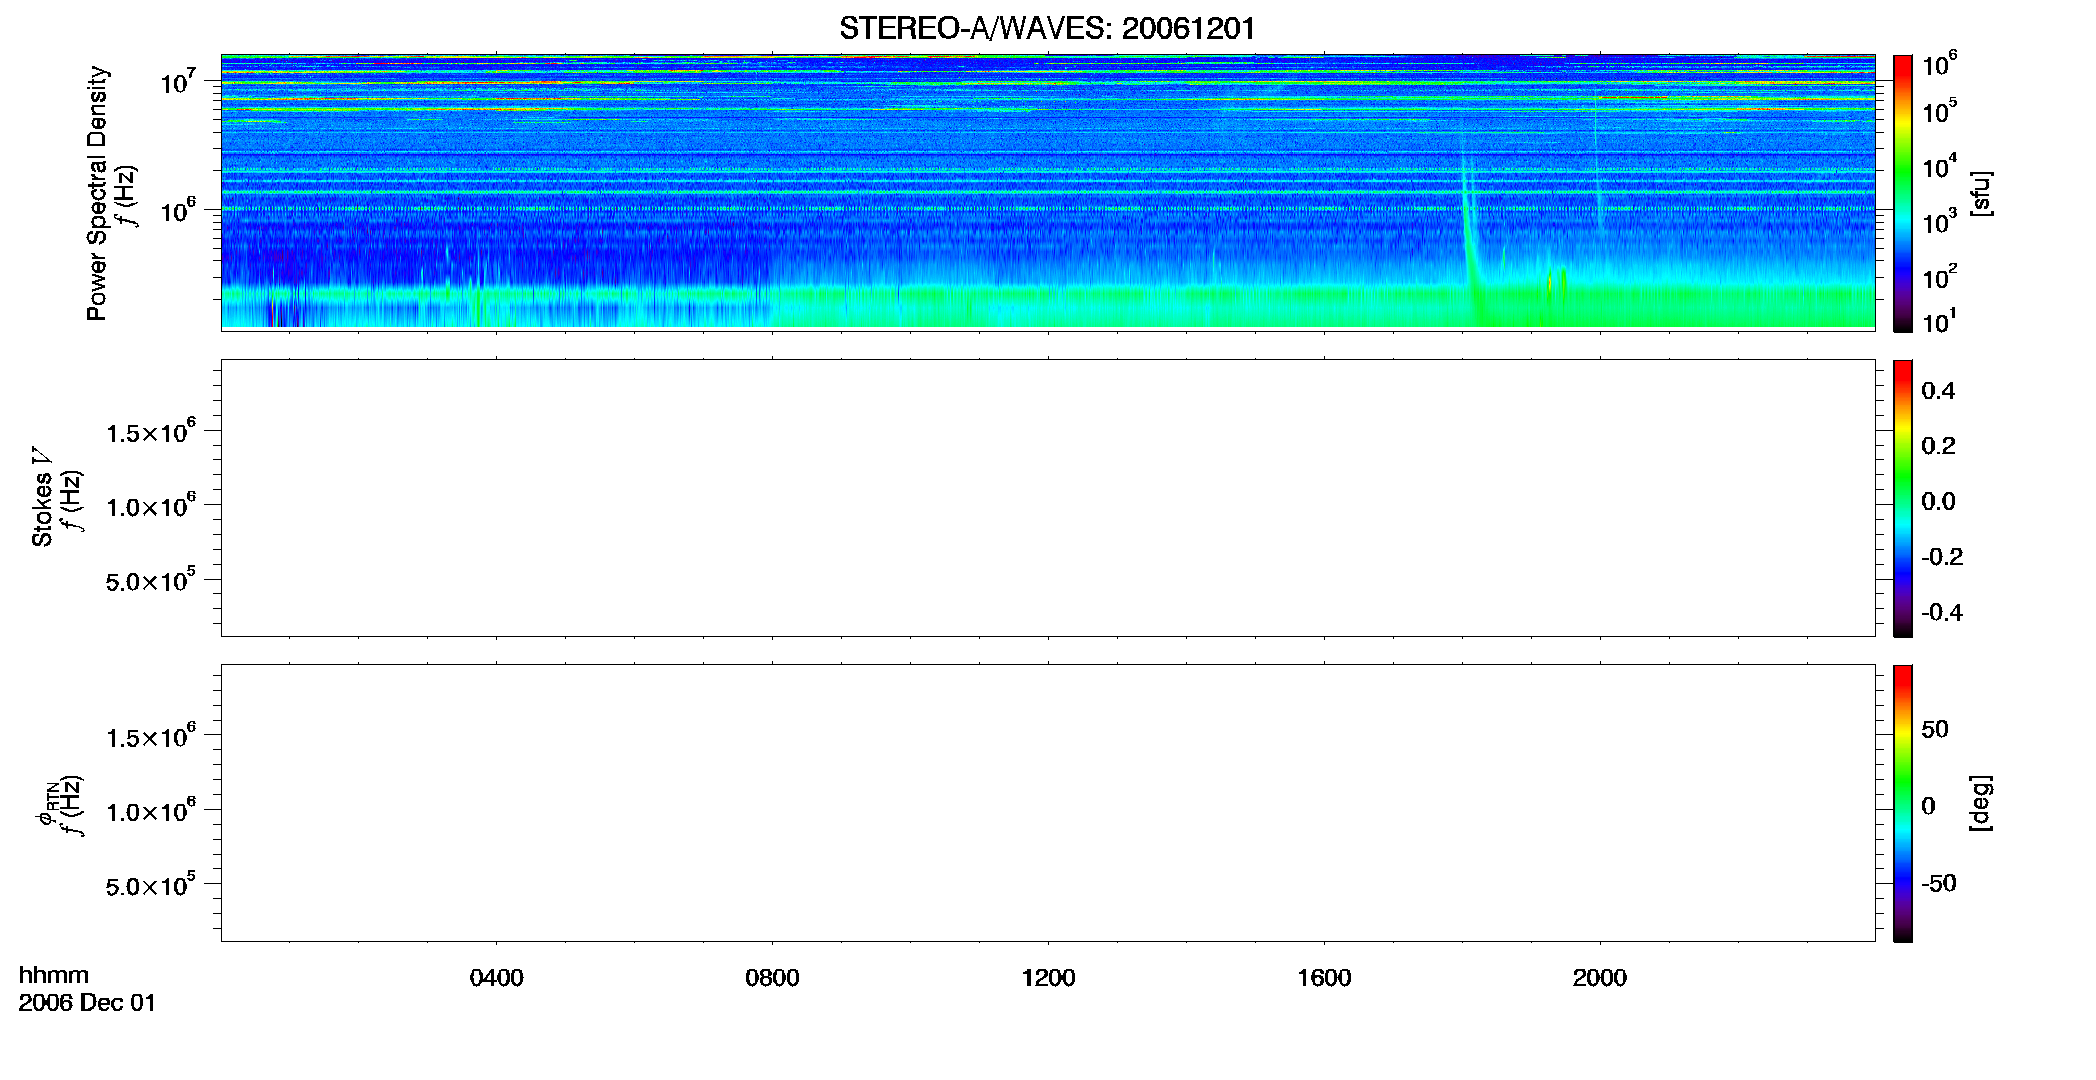Click the [sfu] unit label
The height and width of the screenshot is (1080, 2096).
pyautogui.click(x=1981, y=193)
